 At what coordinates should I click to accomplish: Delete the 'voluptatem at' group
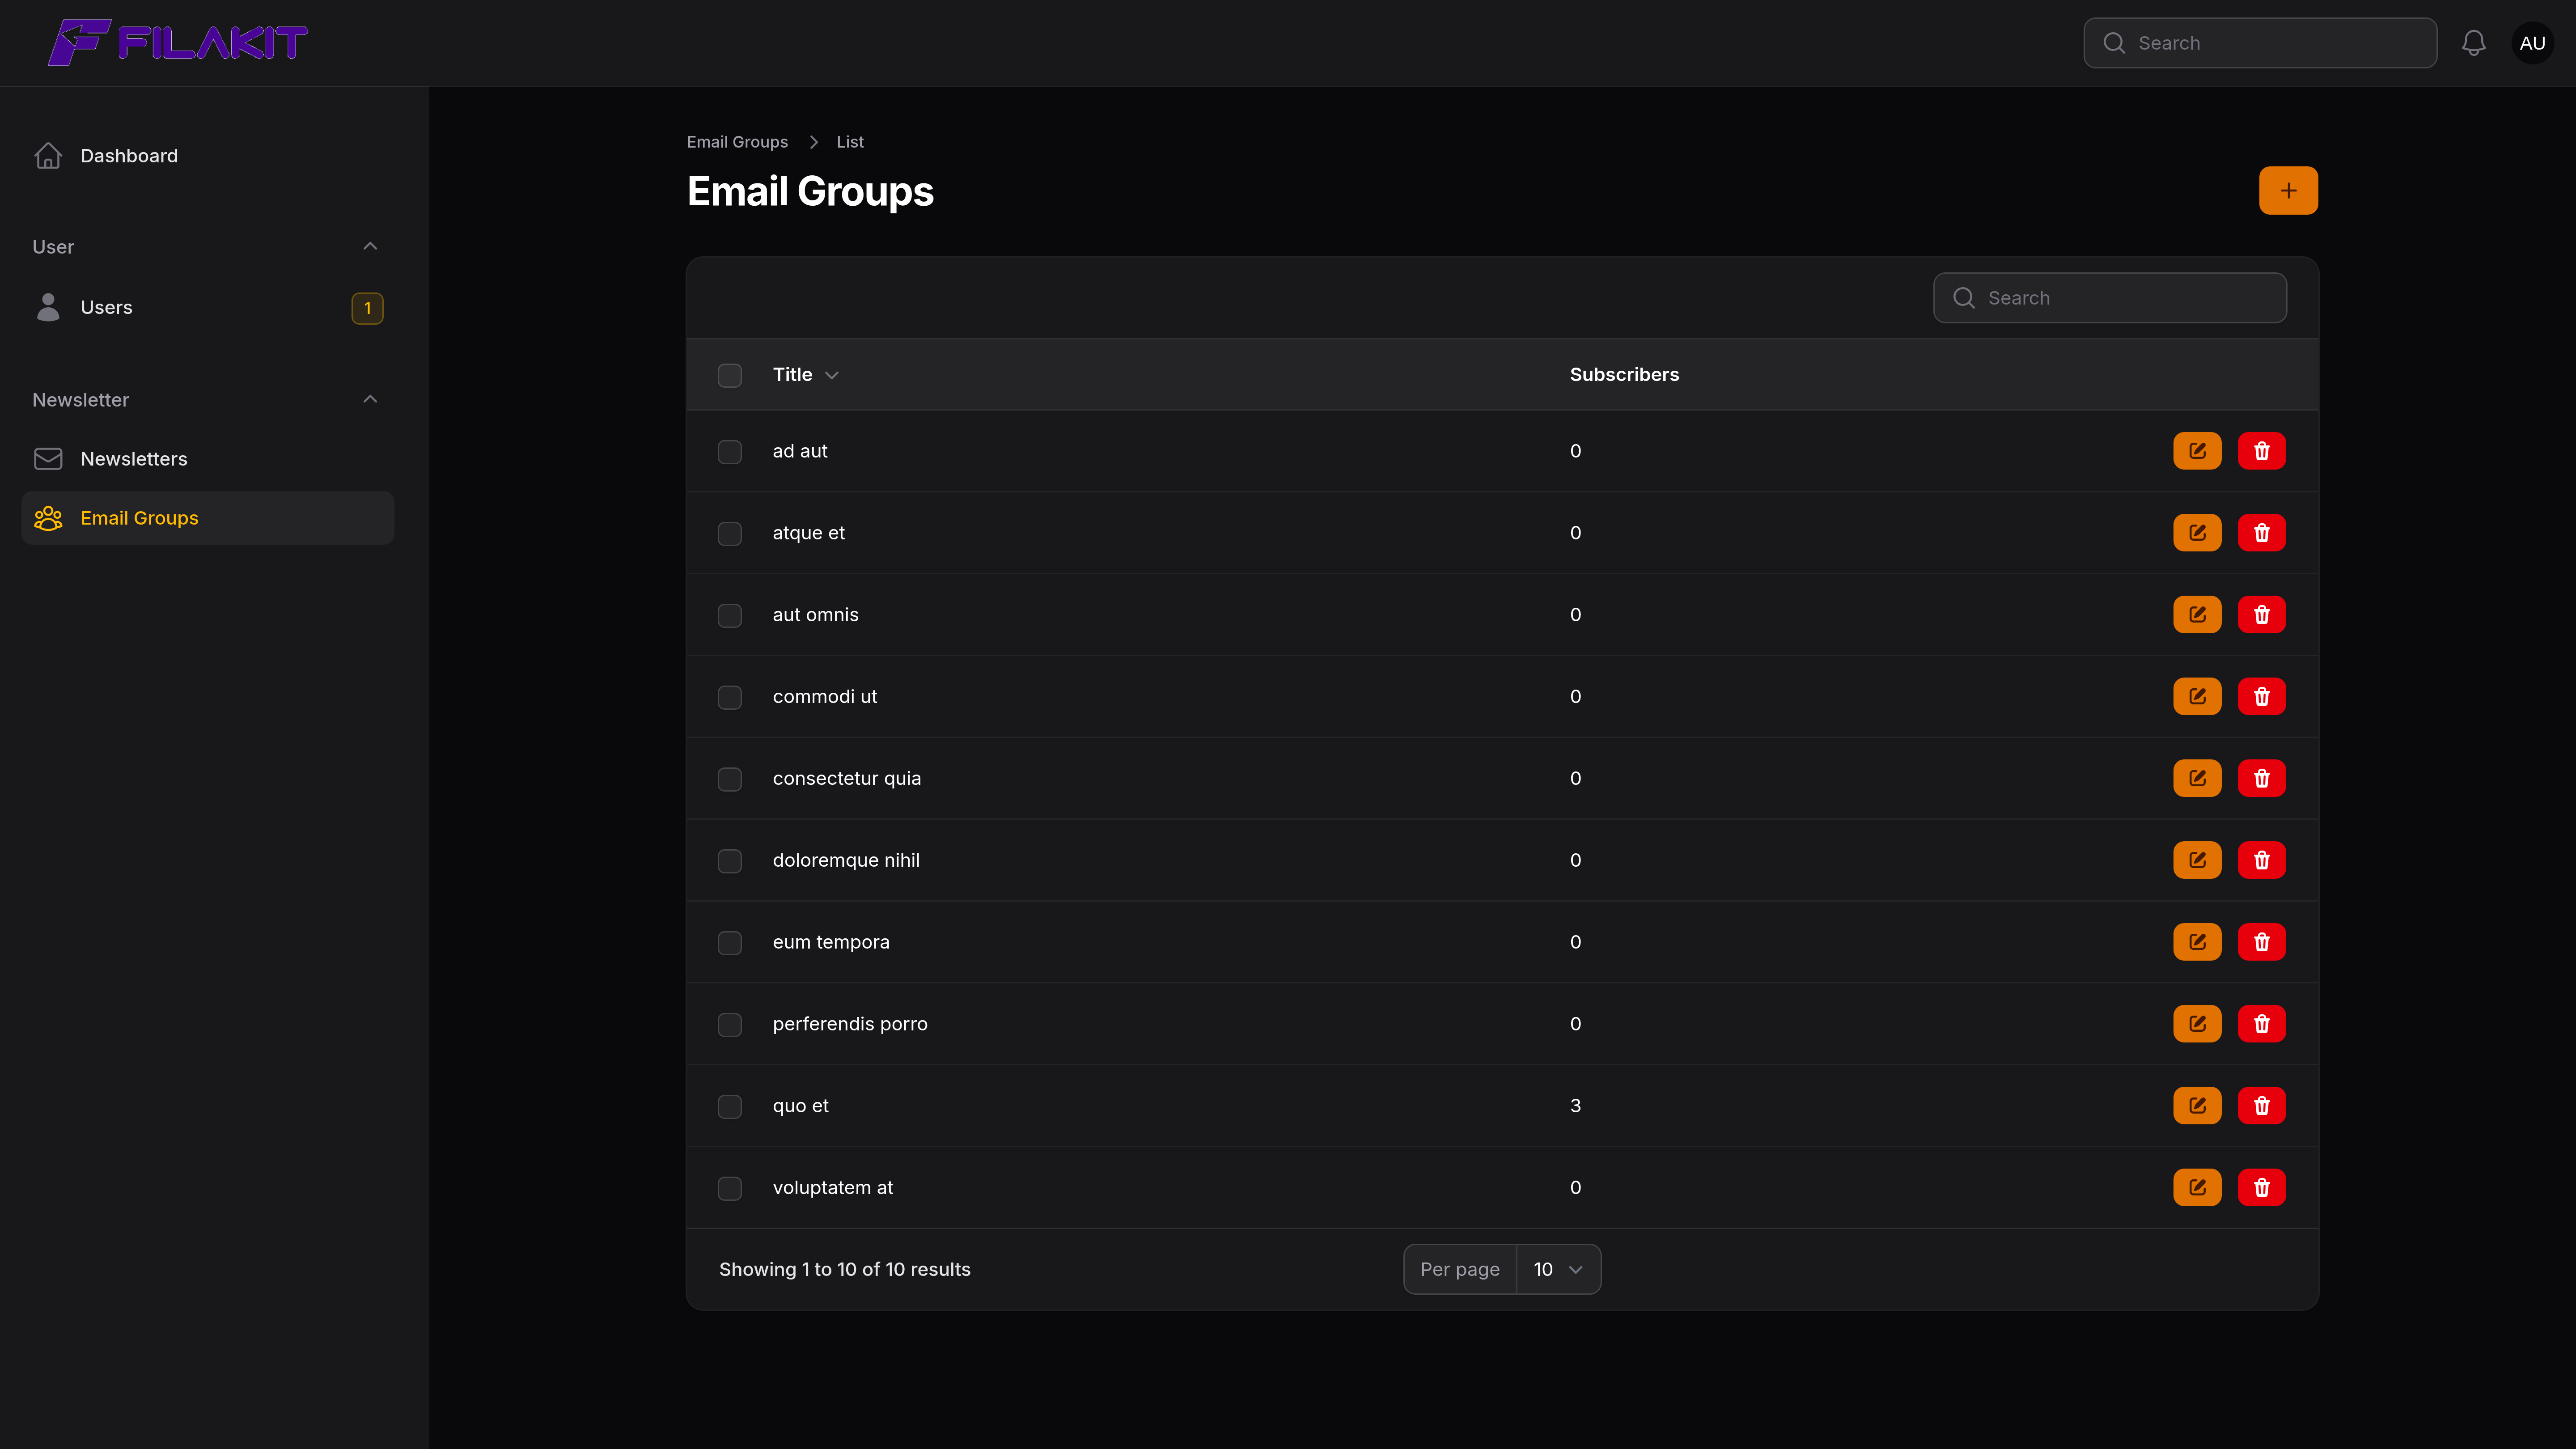(x=2262, y=1188)
